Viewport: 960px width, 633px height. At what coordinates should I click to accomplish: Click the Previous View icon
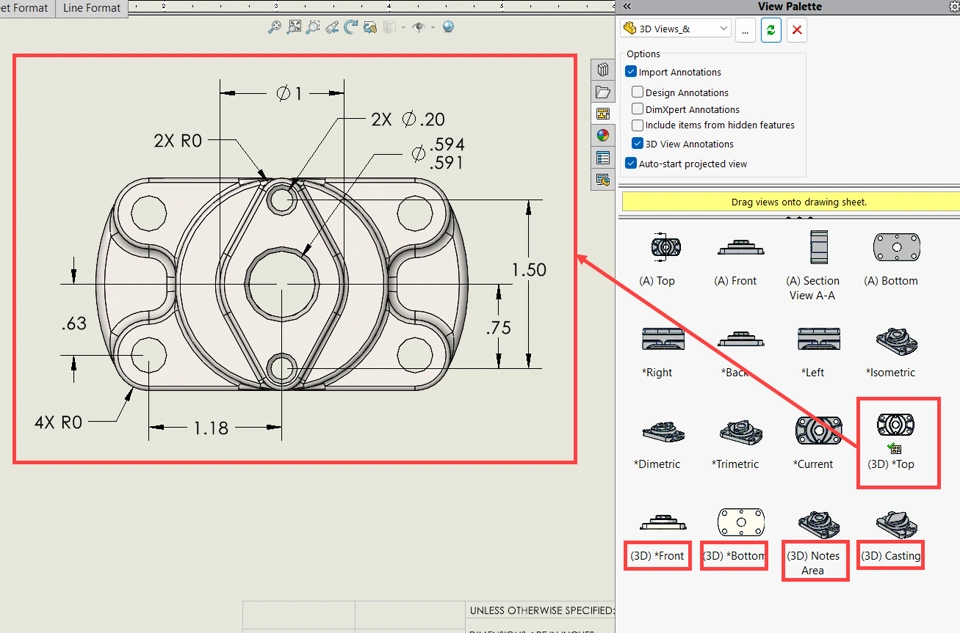click(x=332, y=27)
